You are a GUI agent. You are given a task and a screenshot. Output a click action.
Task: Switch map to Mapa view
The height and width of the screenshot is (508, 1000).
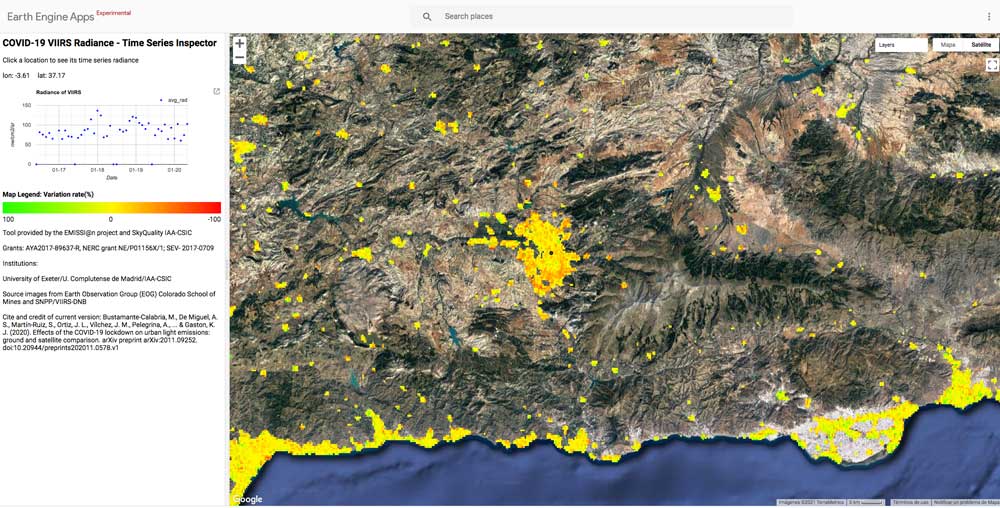click(x=948, y=45)
